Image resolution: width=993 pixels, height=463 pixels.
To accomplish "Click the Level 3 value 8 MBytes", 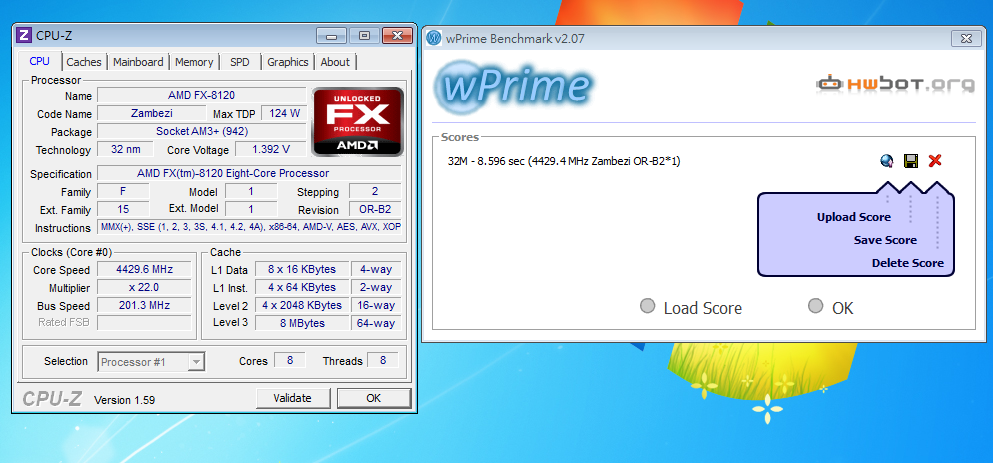I will [x=302, y=323].
